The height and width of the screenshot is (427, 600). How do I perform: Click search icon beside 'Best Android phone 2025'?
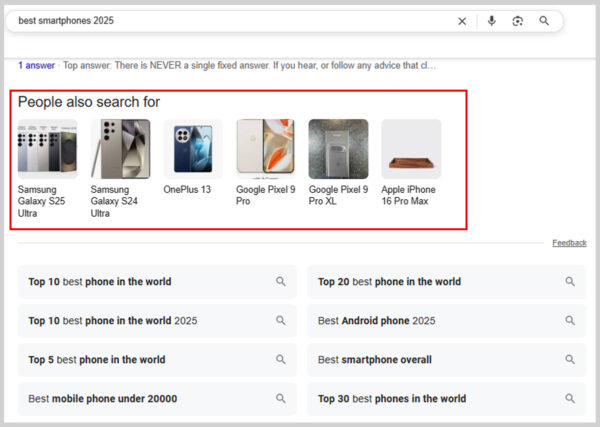coord(570,321)
